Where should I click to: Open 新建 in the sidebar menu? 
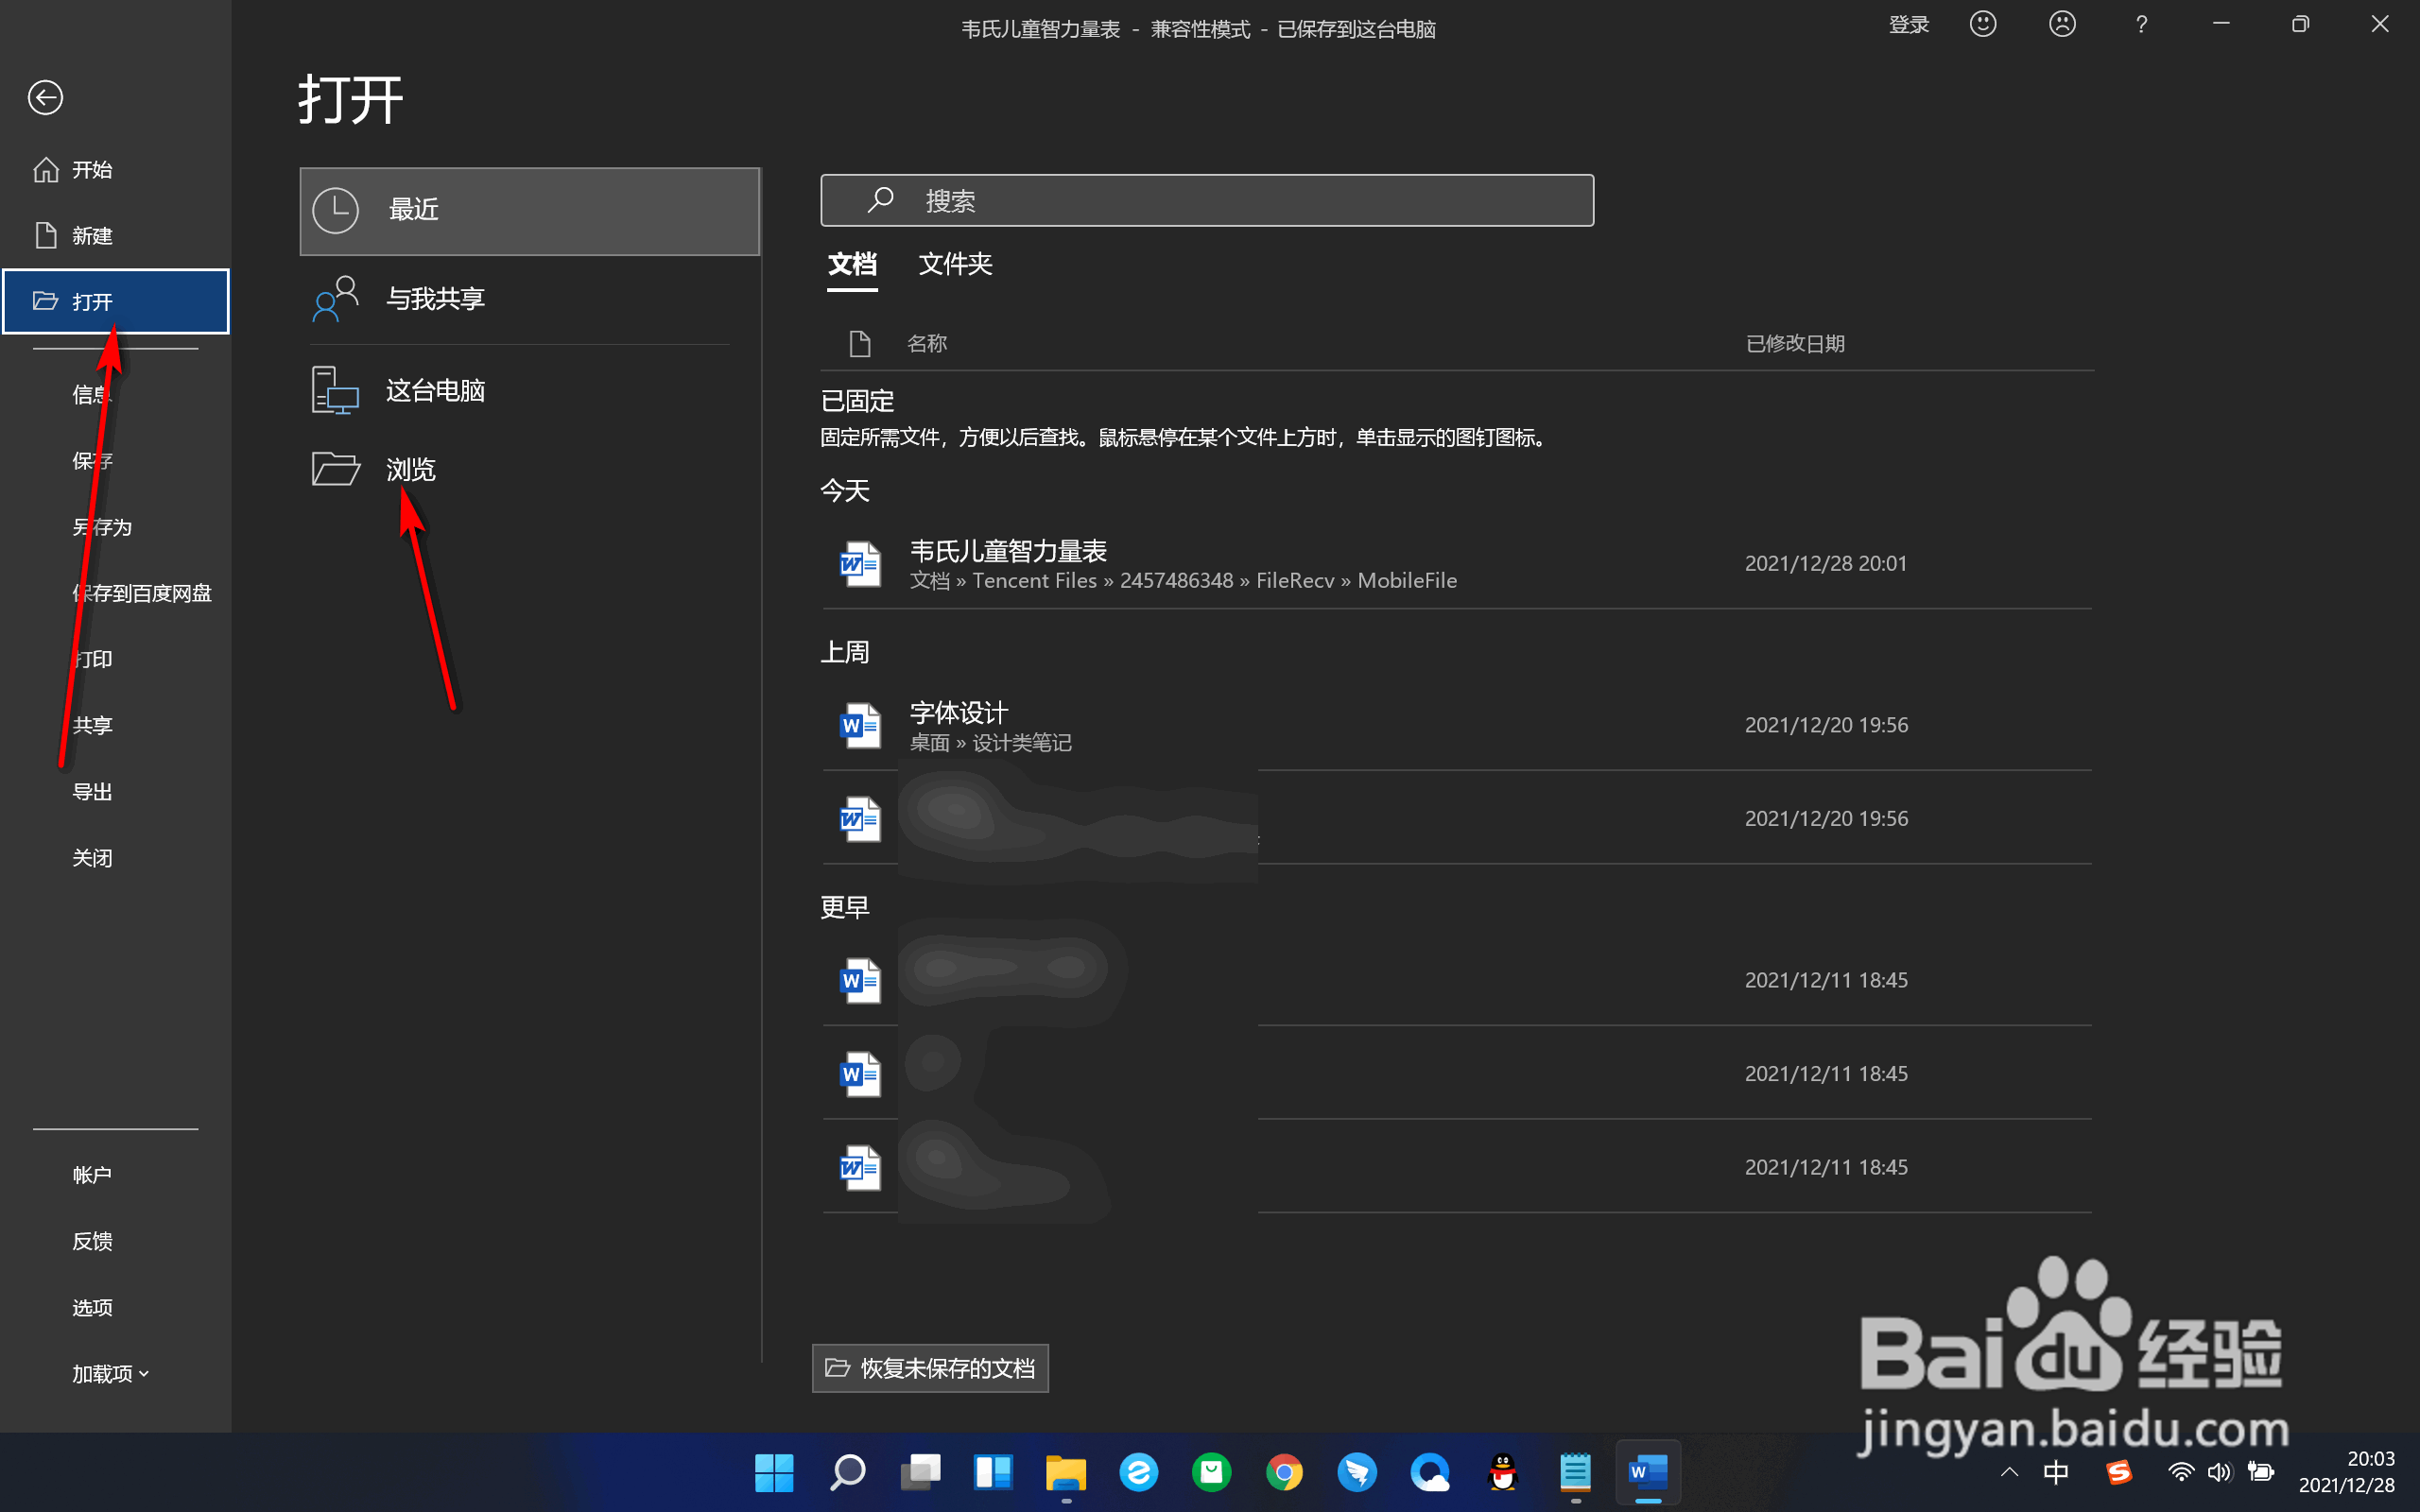pos(92,235)
